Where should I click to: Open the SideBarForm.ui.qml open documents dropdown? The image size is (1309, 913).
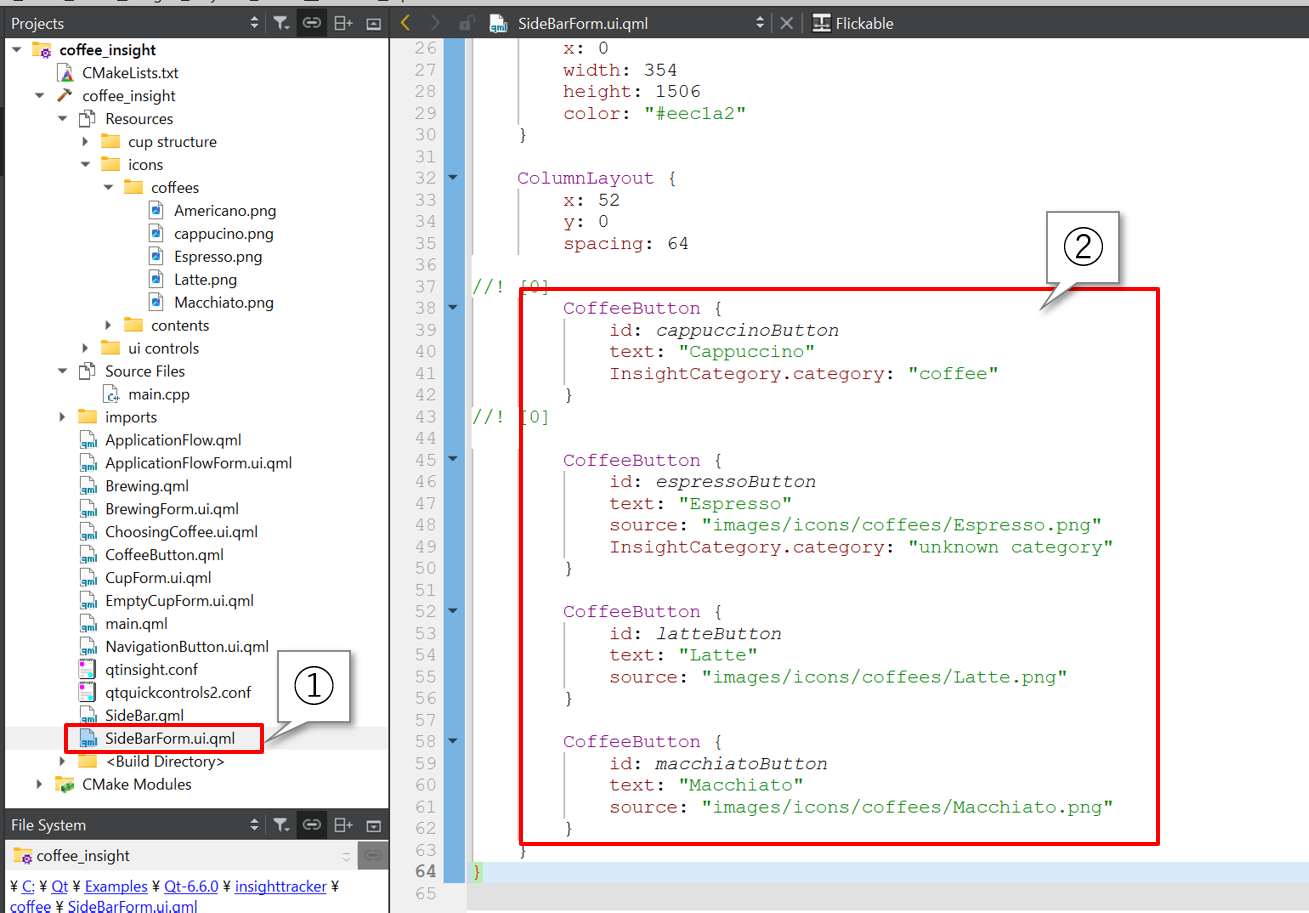click(x=760, y=23)
